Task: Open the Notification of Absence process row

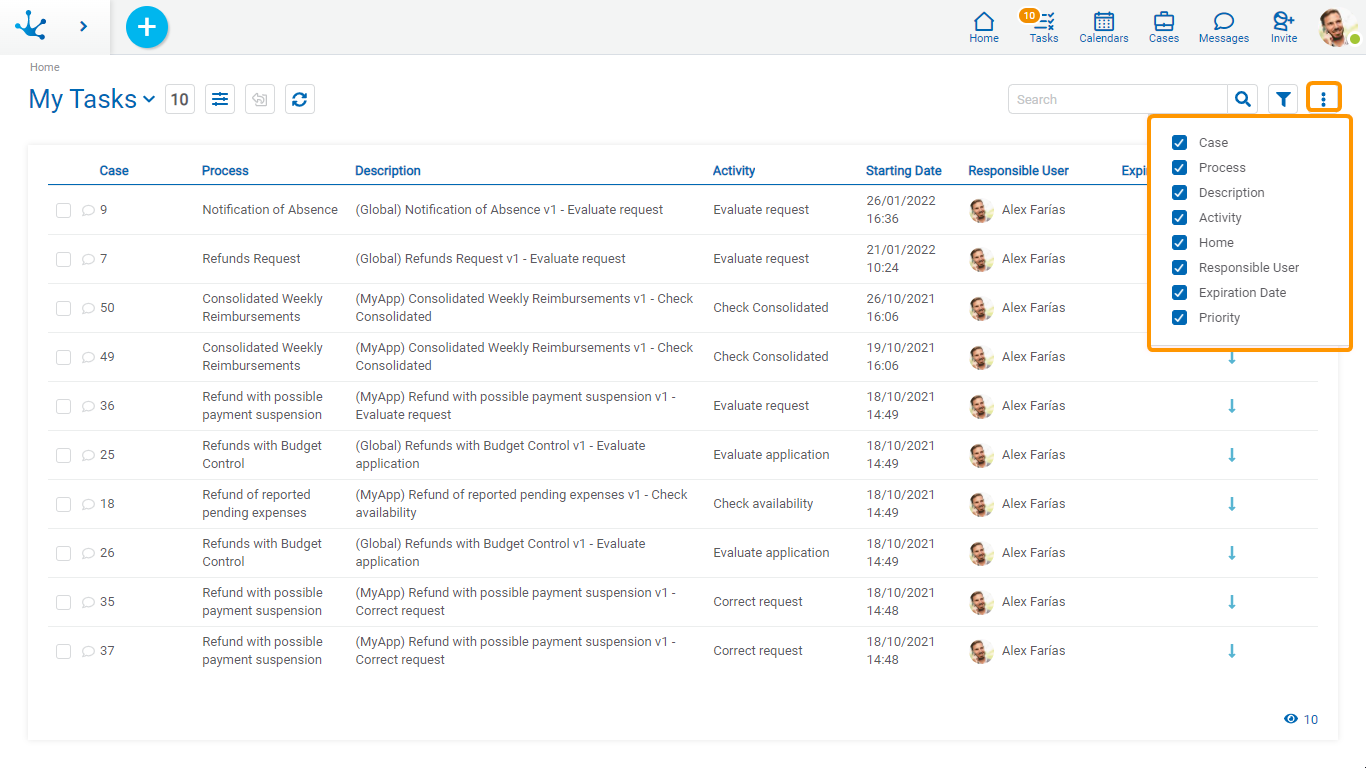Action: point(270,210)
